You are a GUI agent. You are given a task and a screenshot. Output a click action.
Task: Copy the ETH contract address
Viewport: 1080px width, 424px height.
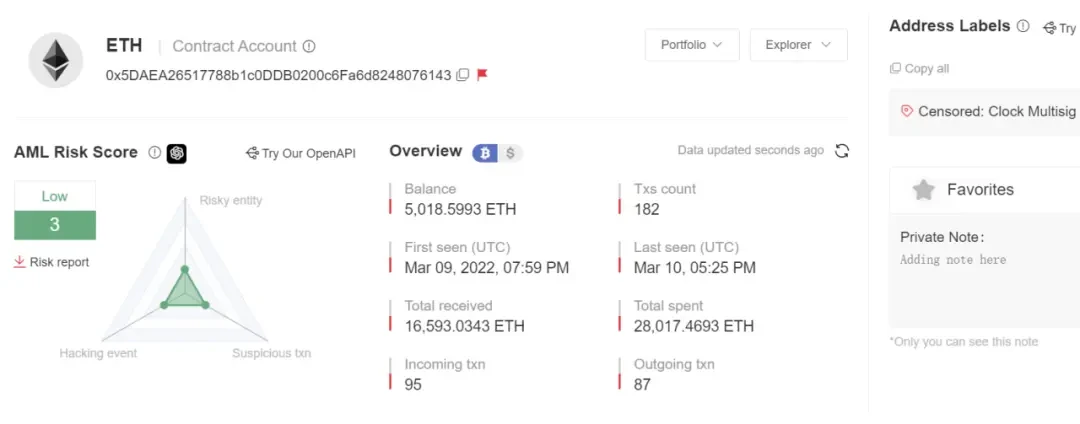(462, 75)
